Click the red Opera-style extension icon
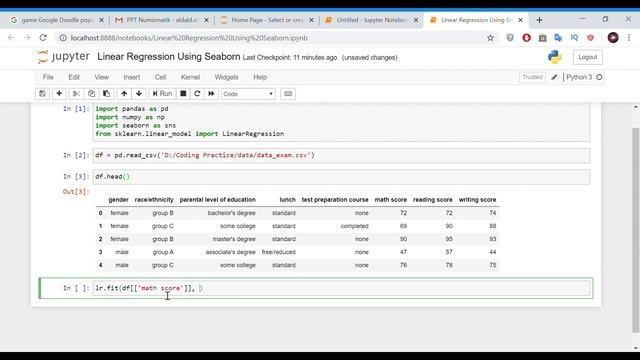This screenshot has width=640, height=360. [x=527, y=38]
